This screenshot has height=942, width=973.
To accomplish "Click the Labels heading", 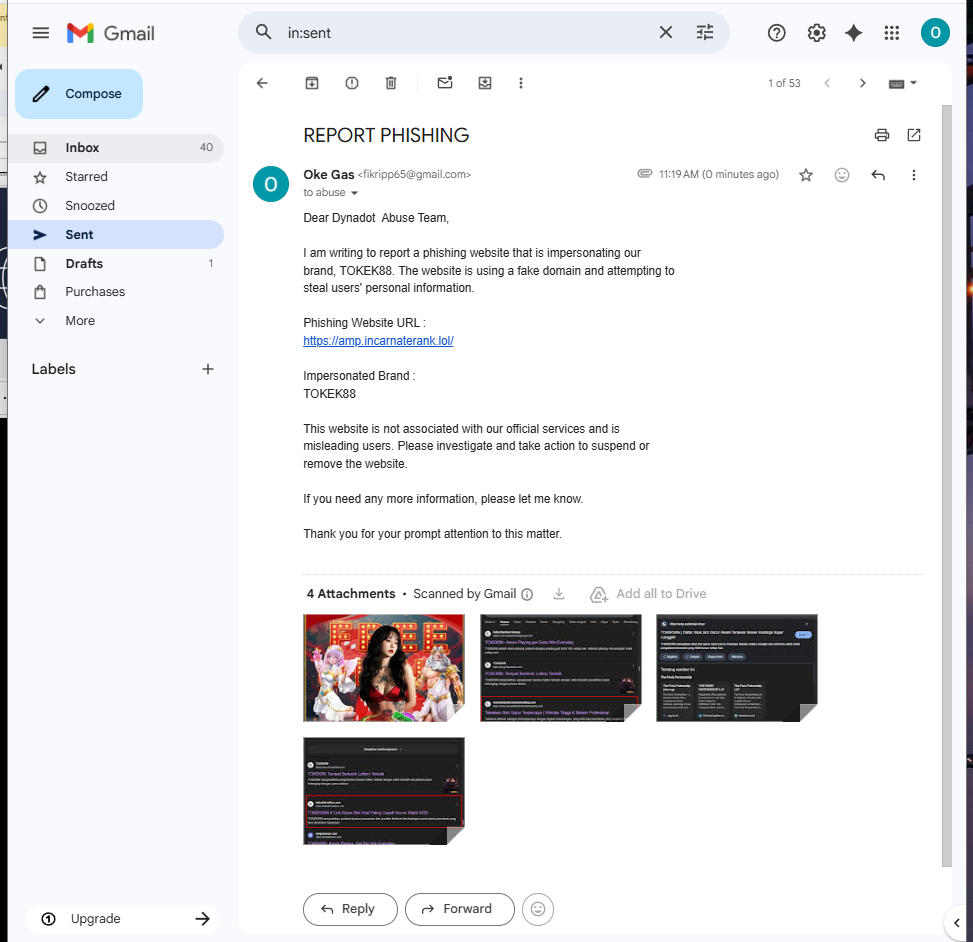I will [53, 369].
